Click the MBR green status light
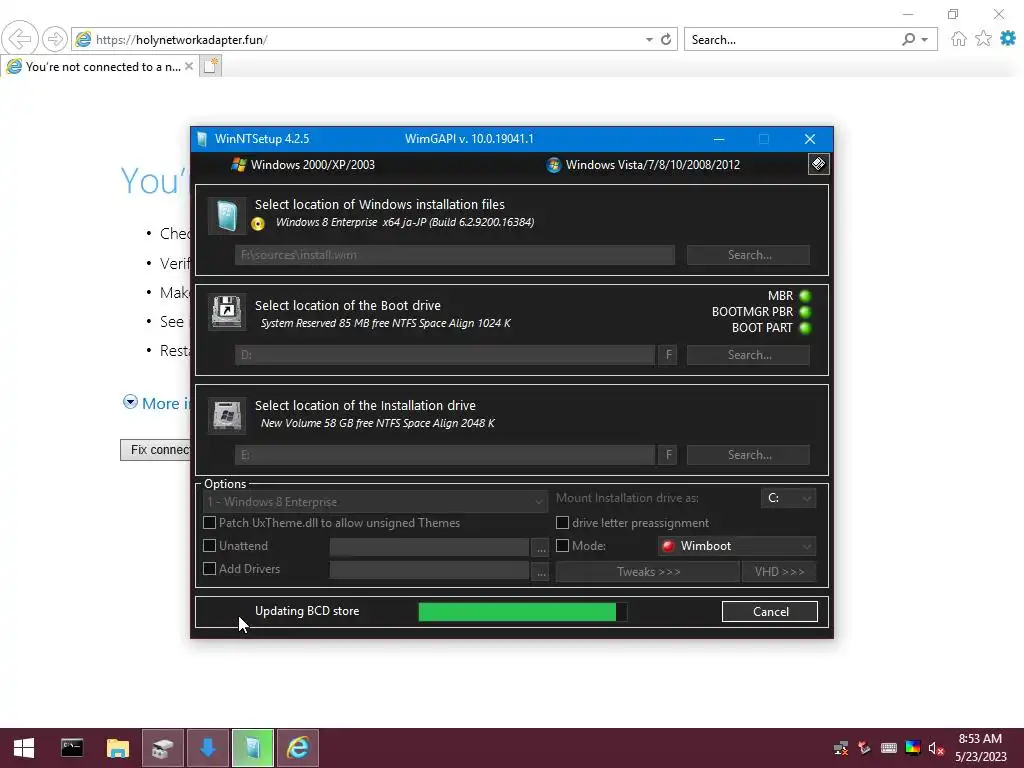The image size is (1024, 768). [805, 296]
